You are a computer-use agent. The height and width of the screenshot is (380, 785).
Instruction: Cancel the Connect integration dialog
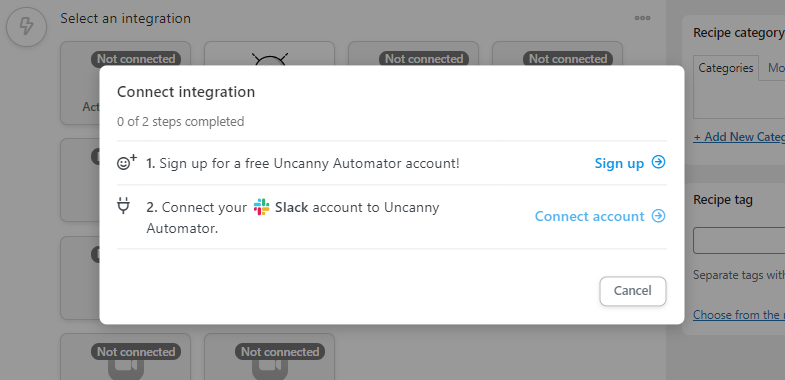(633, 291)
